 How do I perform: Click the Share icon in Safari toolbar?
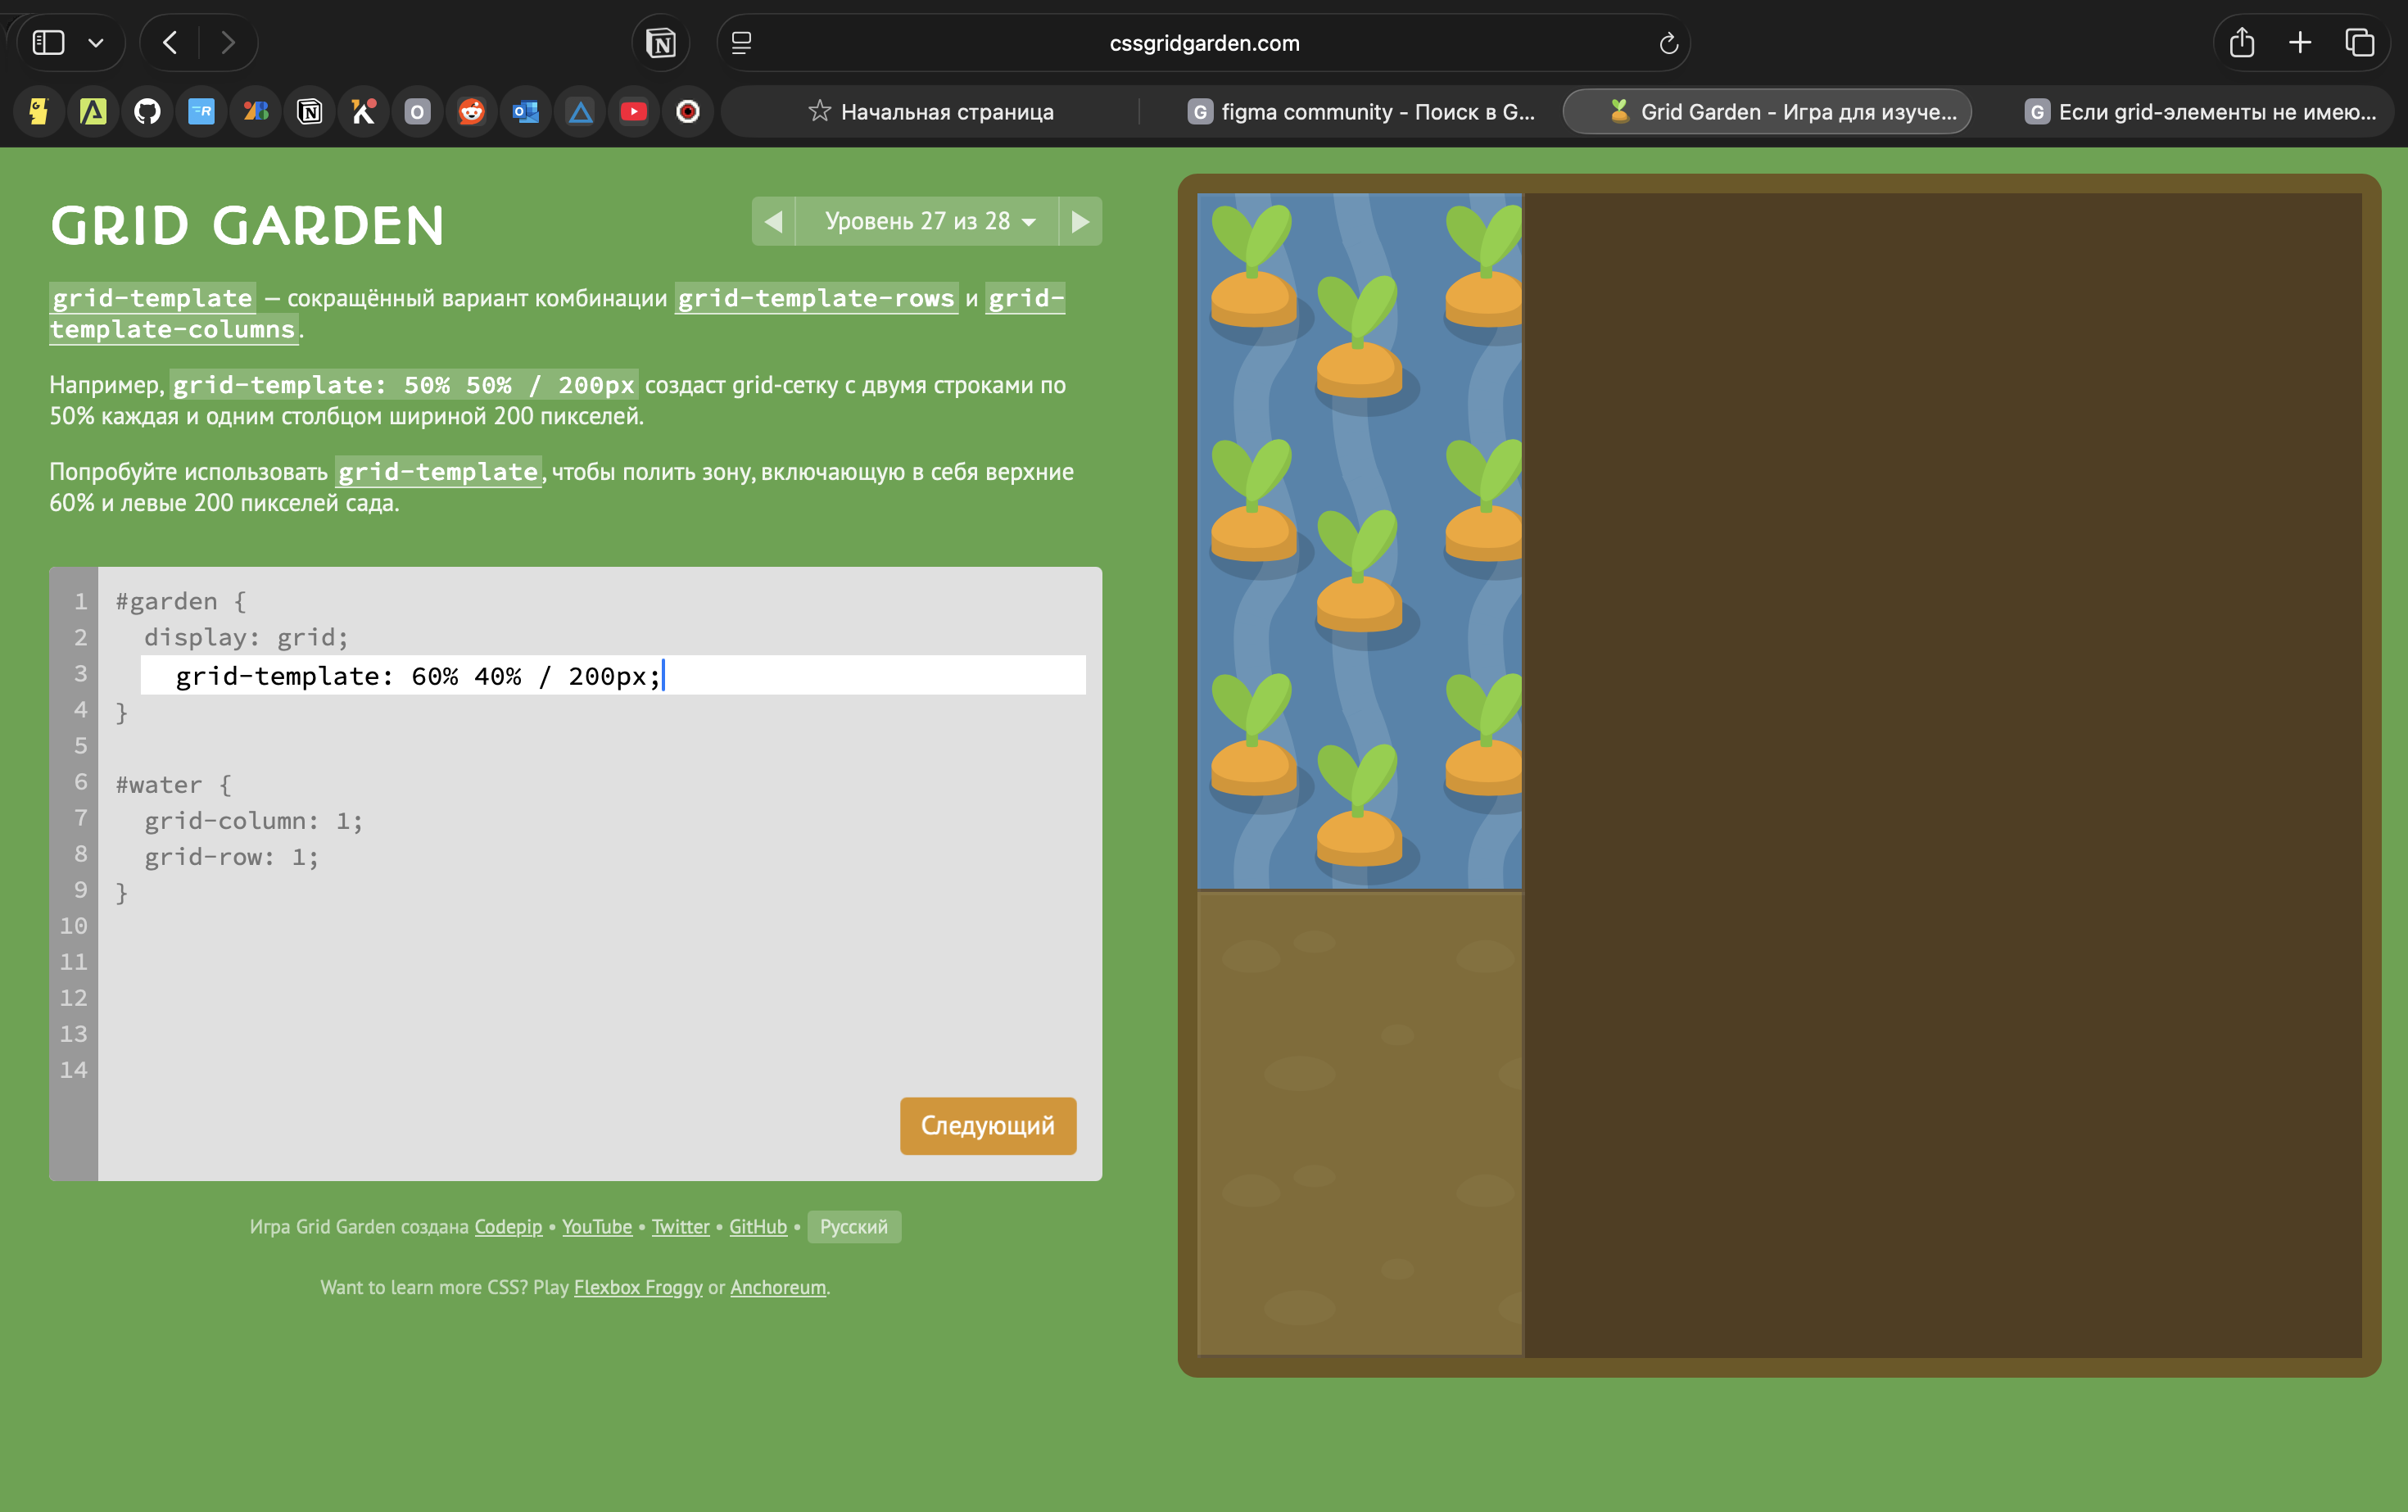pos(2241,43)
